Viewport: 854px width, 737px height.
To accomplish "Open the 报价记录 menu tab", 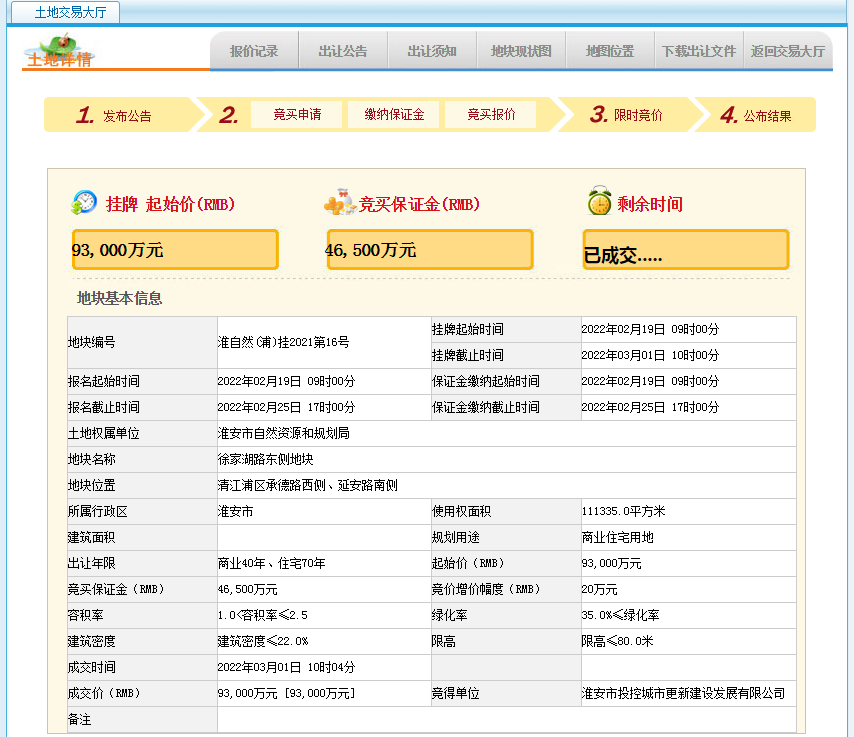I will [x=254, y=51].
